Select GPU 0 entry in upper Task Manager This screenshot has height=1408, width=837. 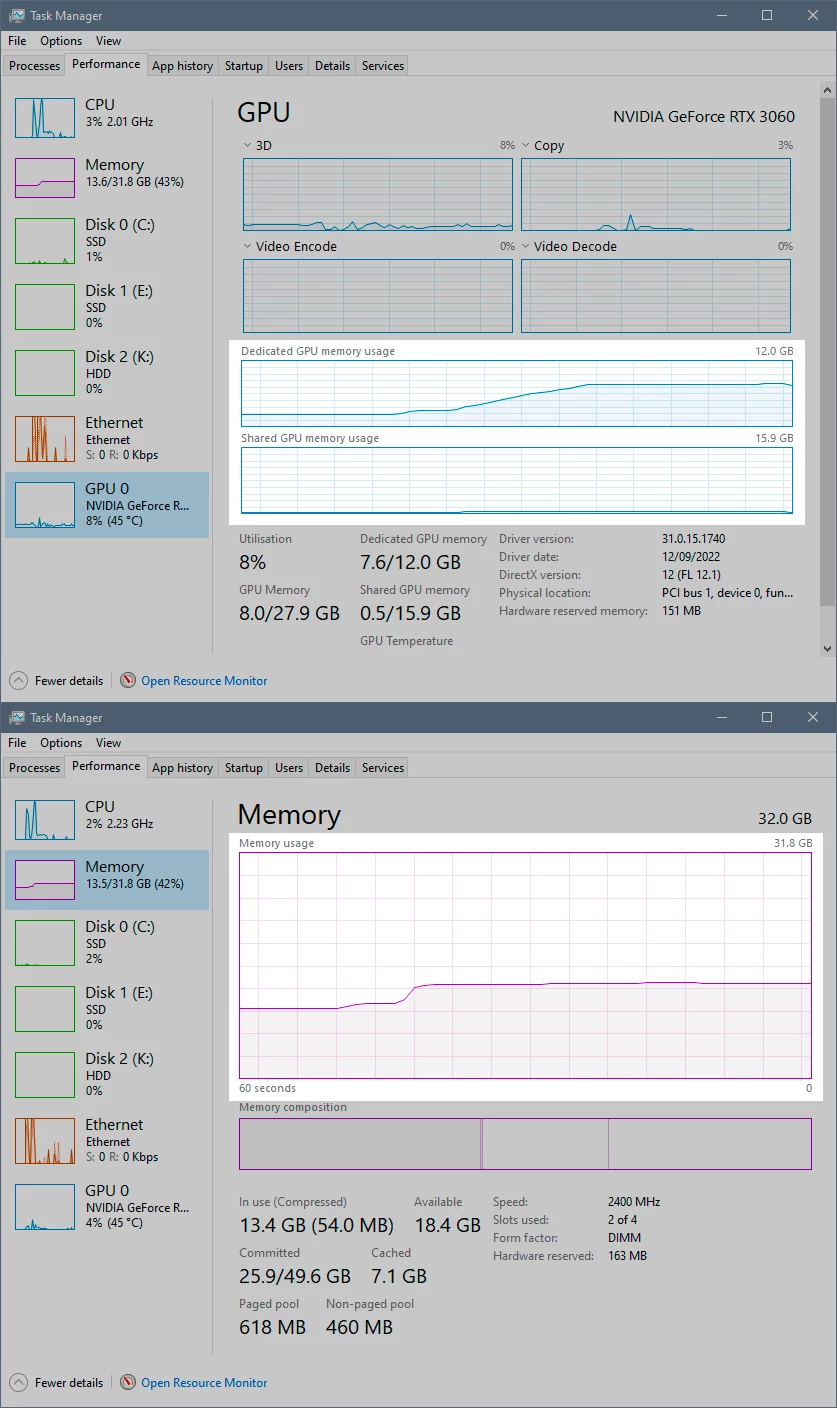tap(107, 505)
